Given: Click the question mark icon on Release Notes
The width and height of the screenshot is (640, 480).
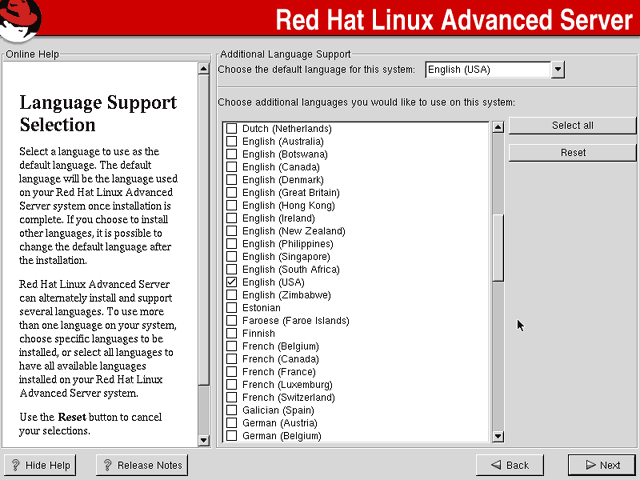Looking at the screenshot, I should 107,465.
